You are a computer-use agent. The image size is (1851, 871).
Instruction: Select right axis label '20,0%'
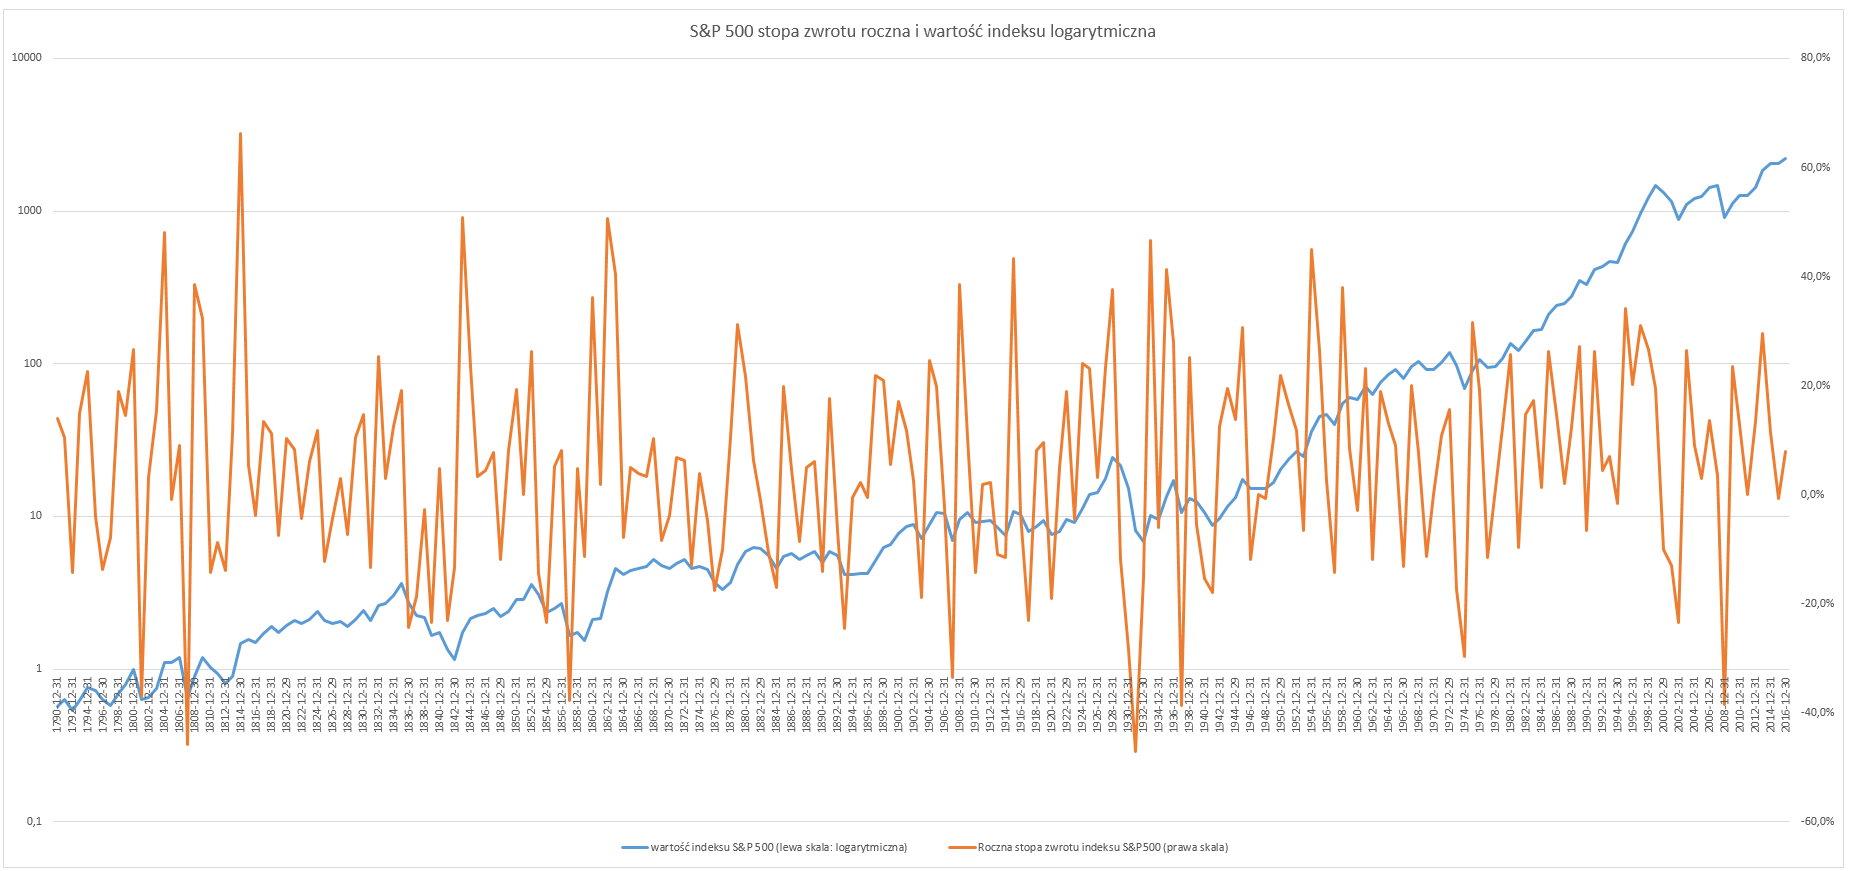tap(1815, 385)
